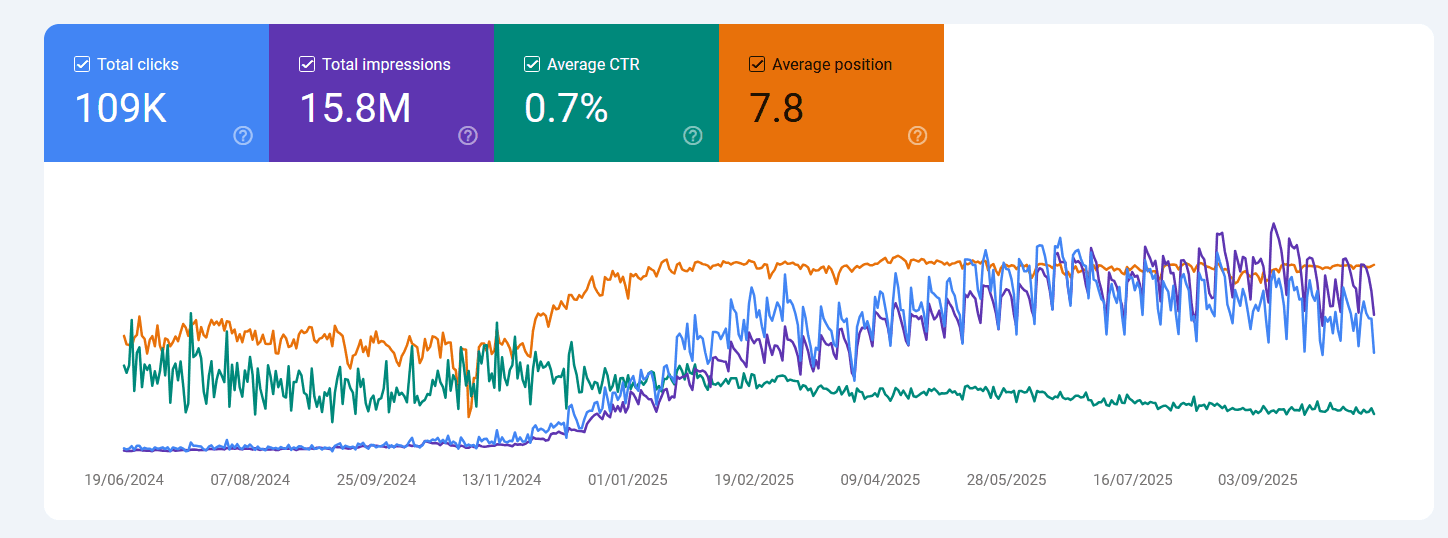Click the 7.8 position value
The width and height of the screenshot is (1448, 538).
point(777,108)
